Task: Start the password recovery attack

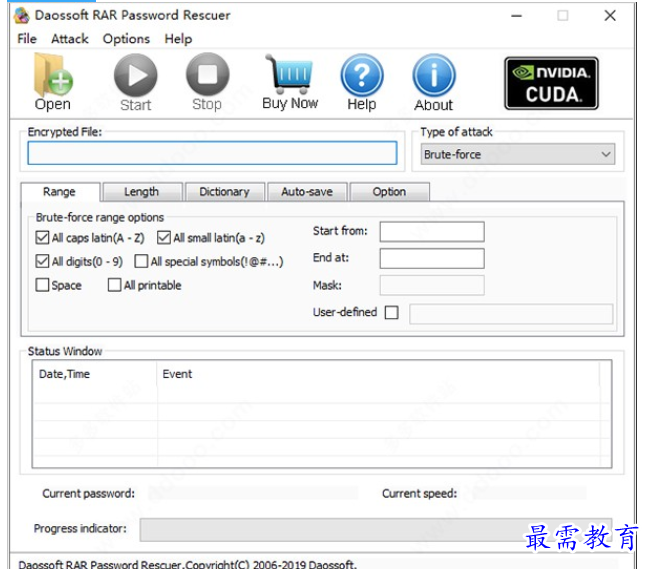Action: point(135,75)
